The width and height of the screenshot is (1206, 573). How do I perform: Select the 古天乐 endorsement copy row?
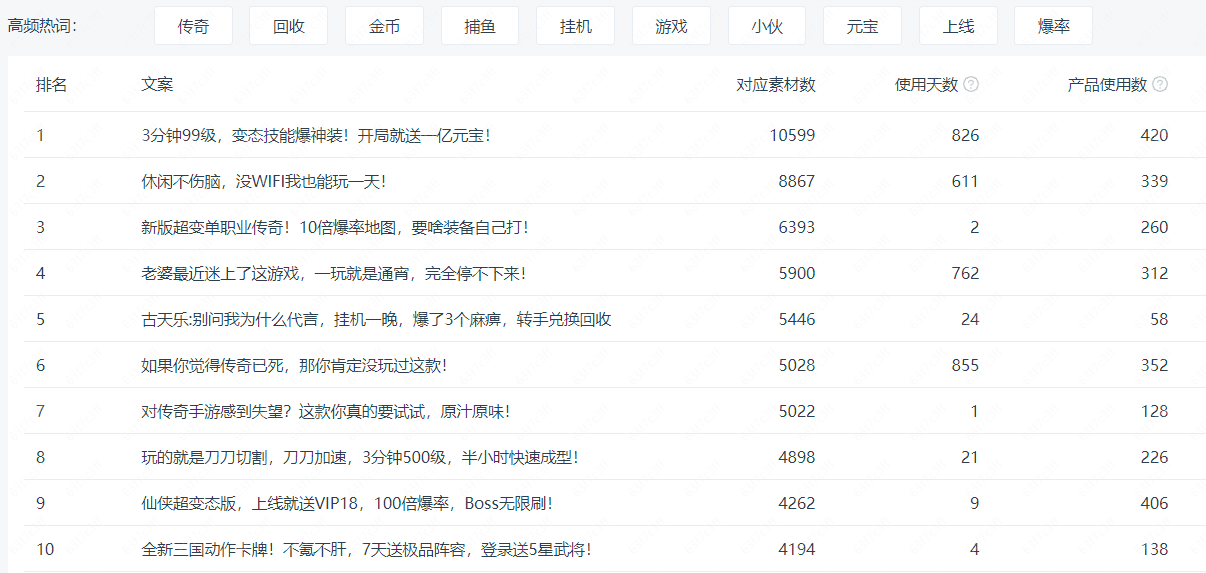pyautogui.click(x=376, y=319)
